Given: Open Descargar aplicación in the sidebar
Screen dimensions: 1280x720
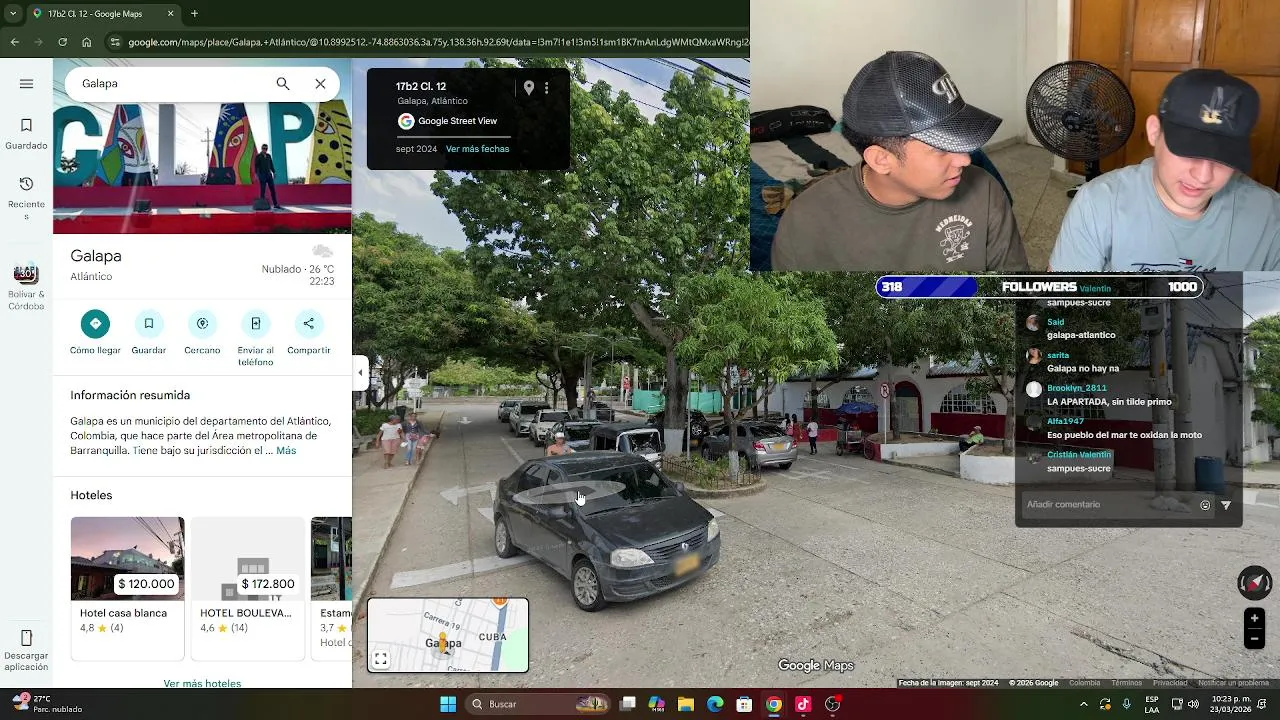Looking at the screenshot, I should click(26, 651).
